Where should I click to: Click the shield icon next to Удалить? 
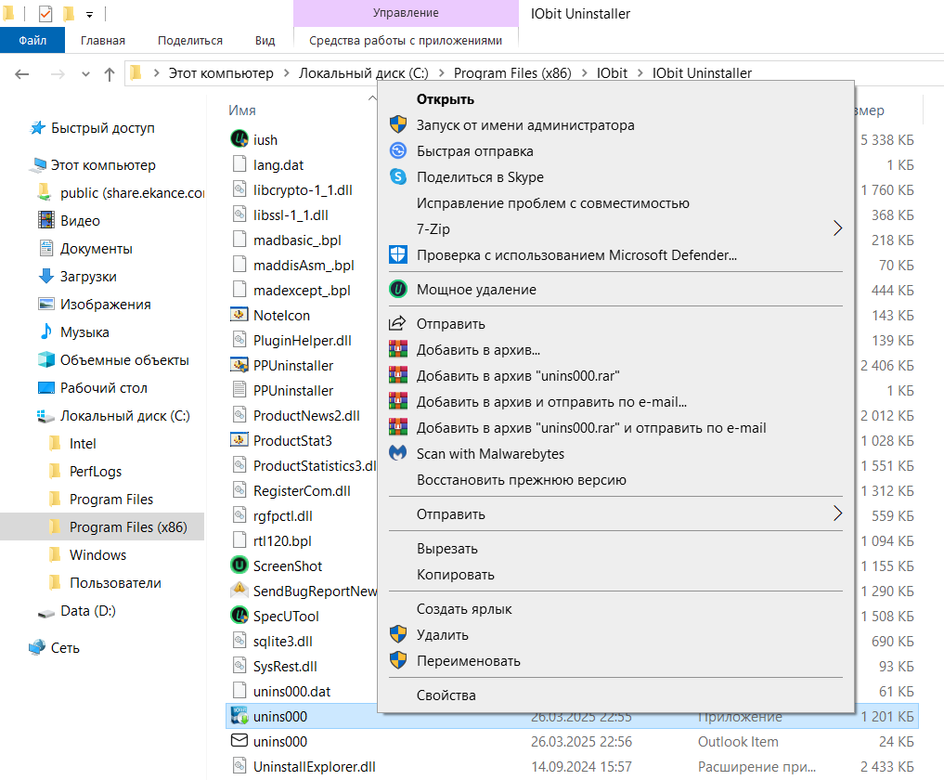tap(398, 634)
